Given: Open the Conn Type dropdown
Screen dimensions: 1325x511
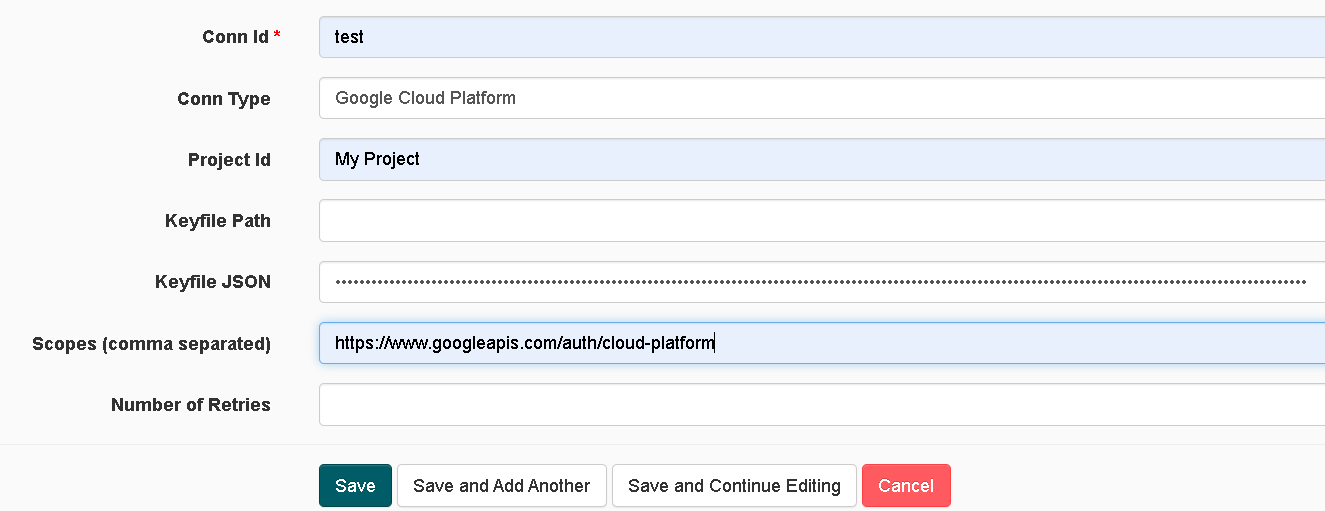Looking at the screenshot, I should click(820, 98).
